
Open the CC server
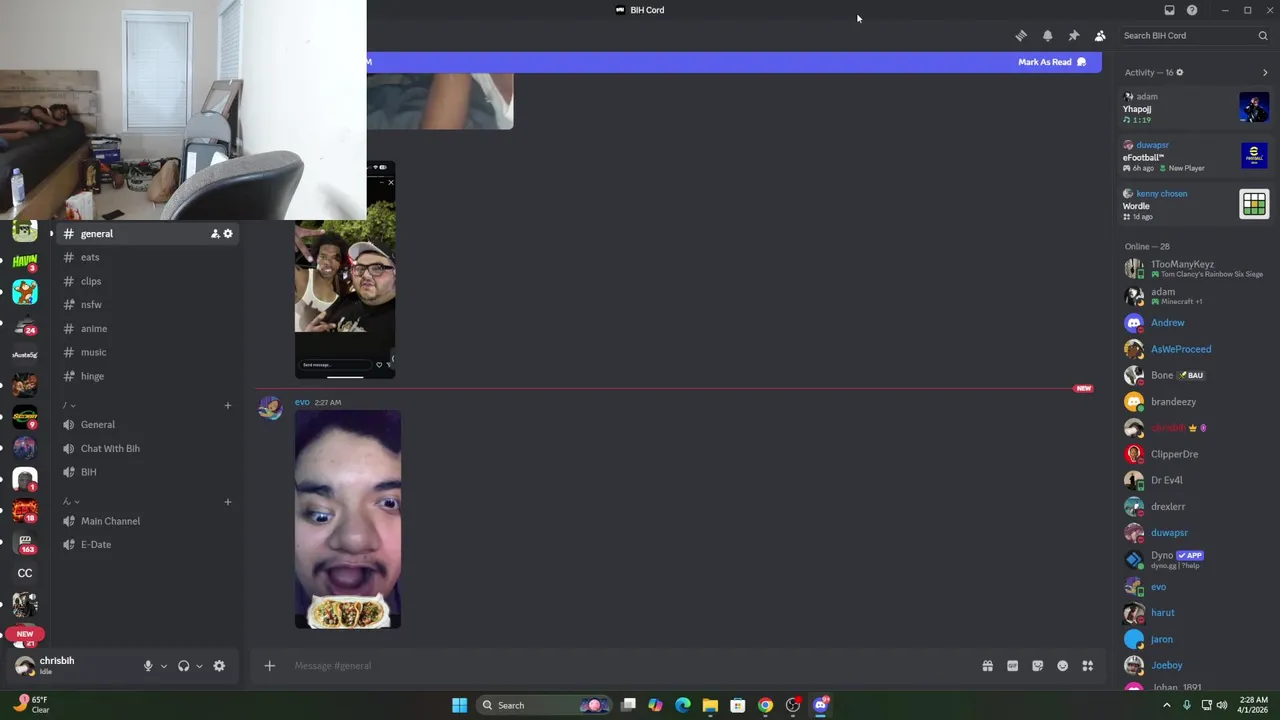click(x=25, y=573)
